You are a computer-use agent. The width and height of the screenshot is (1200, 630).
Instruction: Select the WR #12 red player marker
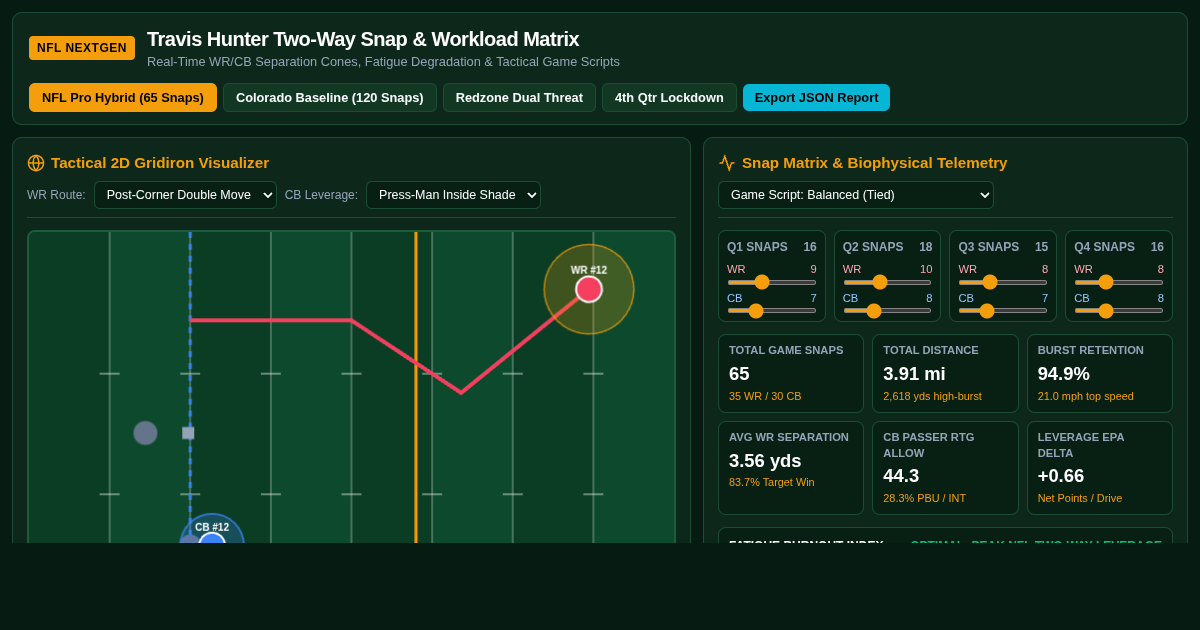589,289
